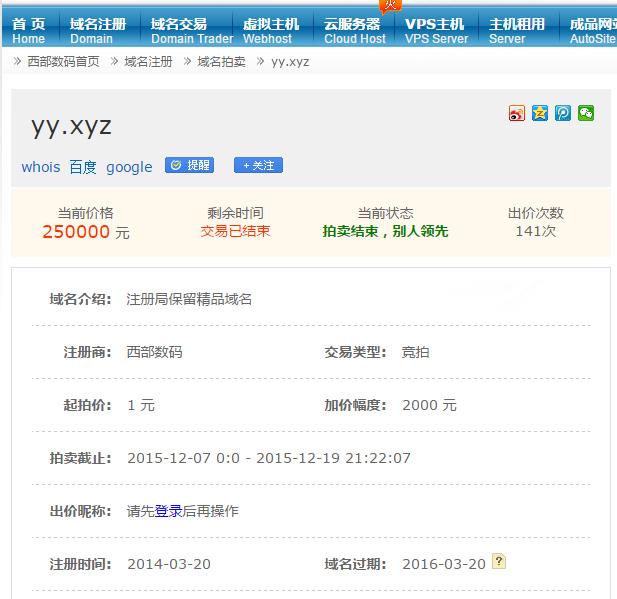Click the 拍卖结束，别人领先 status text

pos(385,231)
